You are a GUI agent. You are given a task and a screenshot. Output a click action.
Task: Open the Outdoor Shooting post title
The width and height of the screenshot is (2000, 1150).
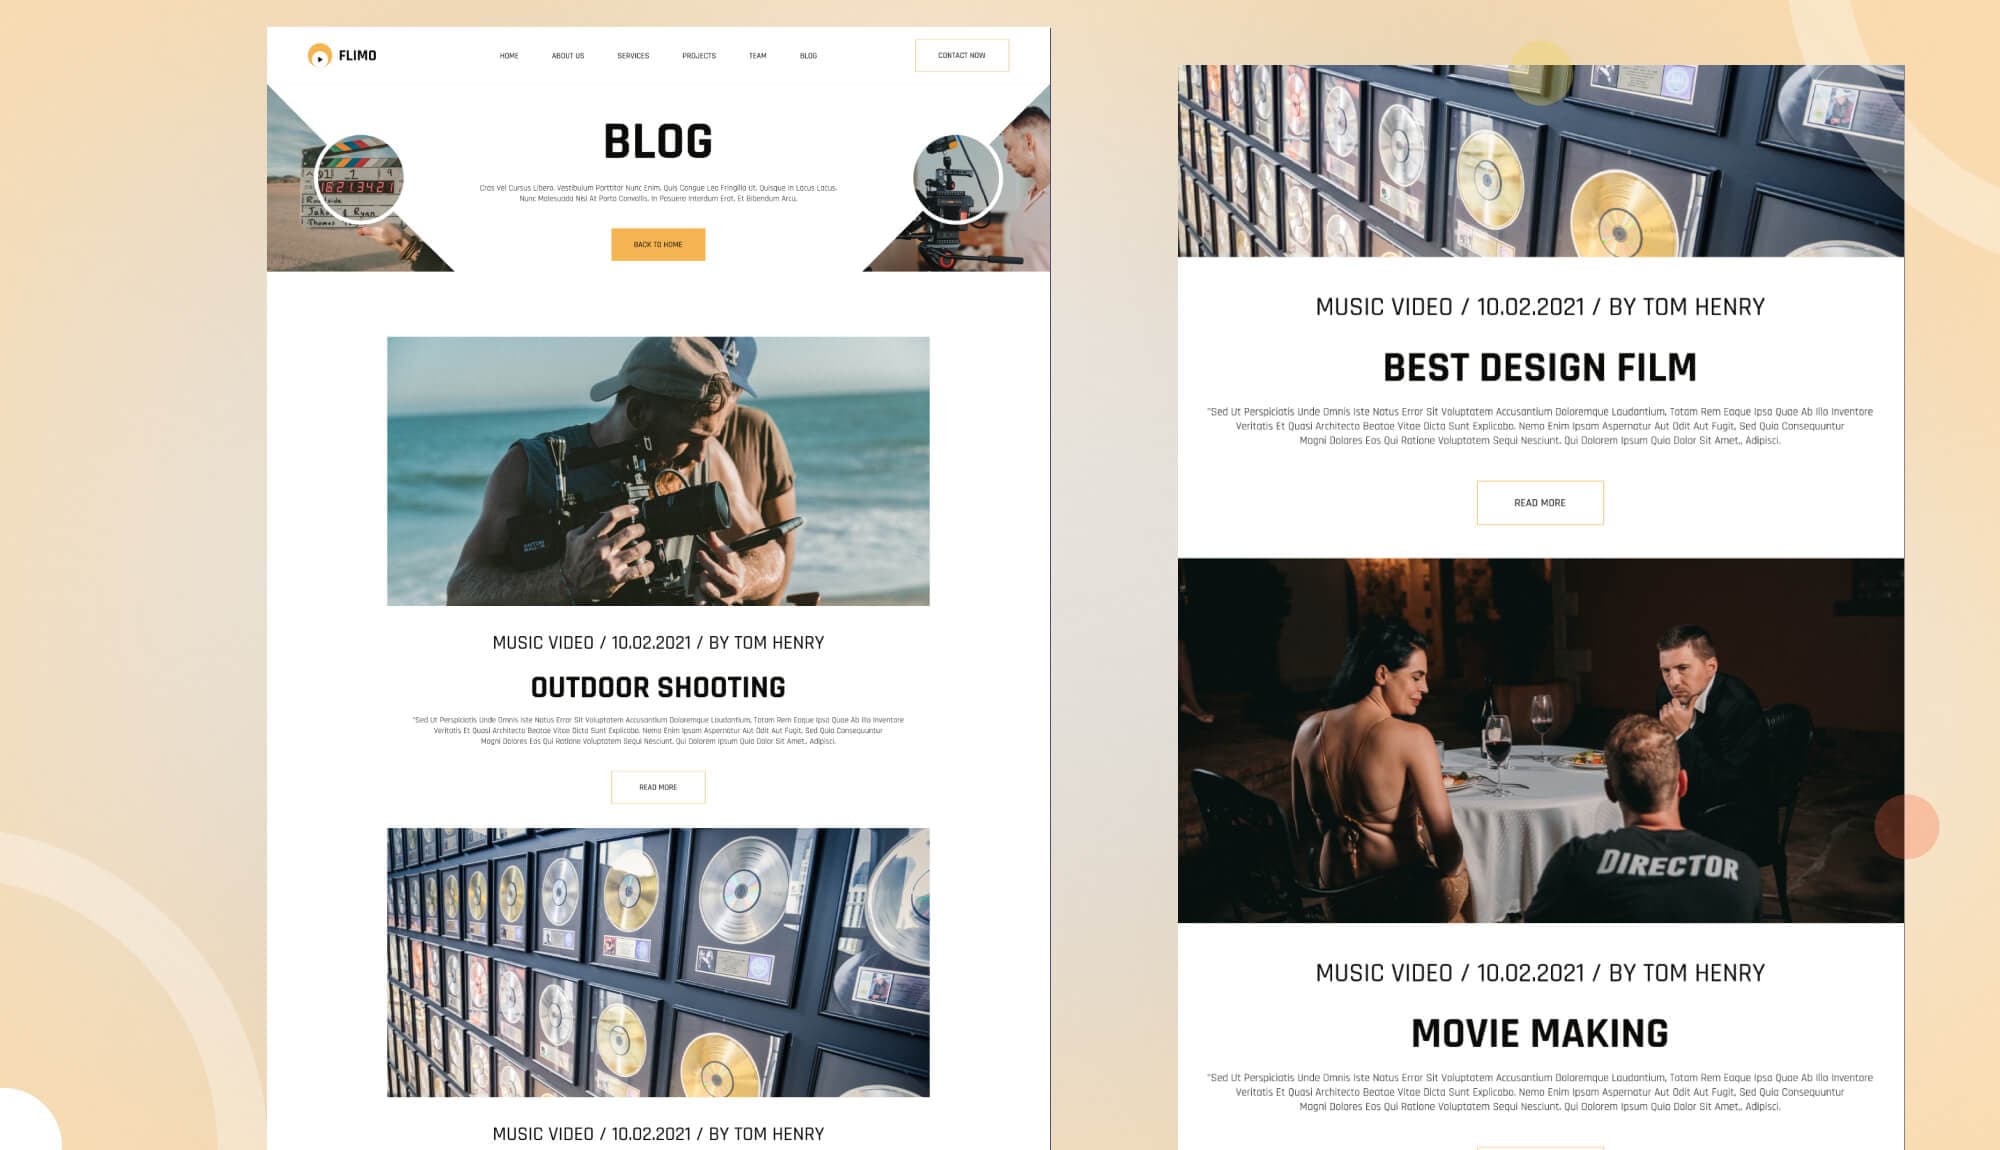coord(658,688)
